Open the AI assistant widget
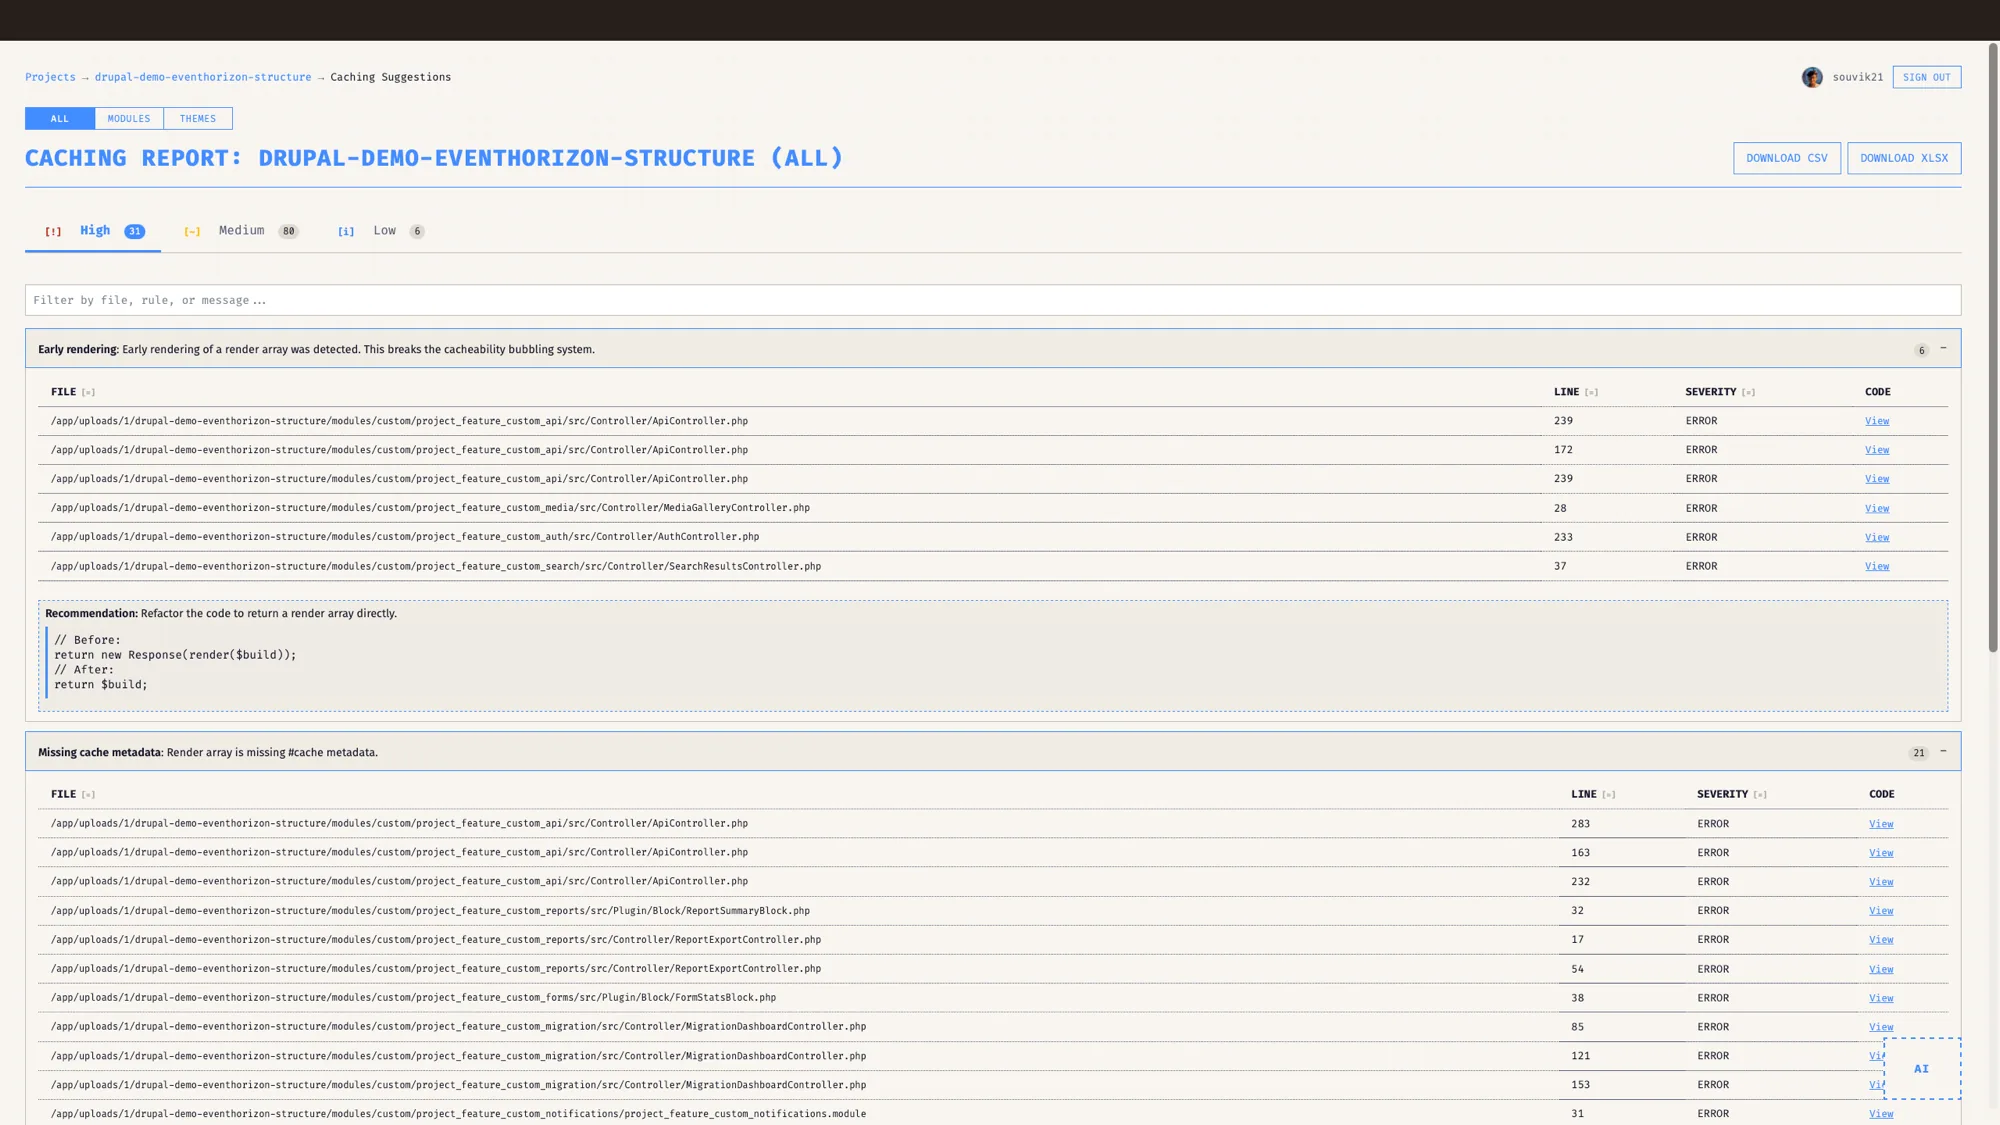The height and width of the screenshot is (1125, 2000). [x=1921, y=1068]
